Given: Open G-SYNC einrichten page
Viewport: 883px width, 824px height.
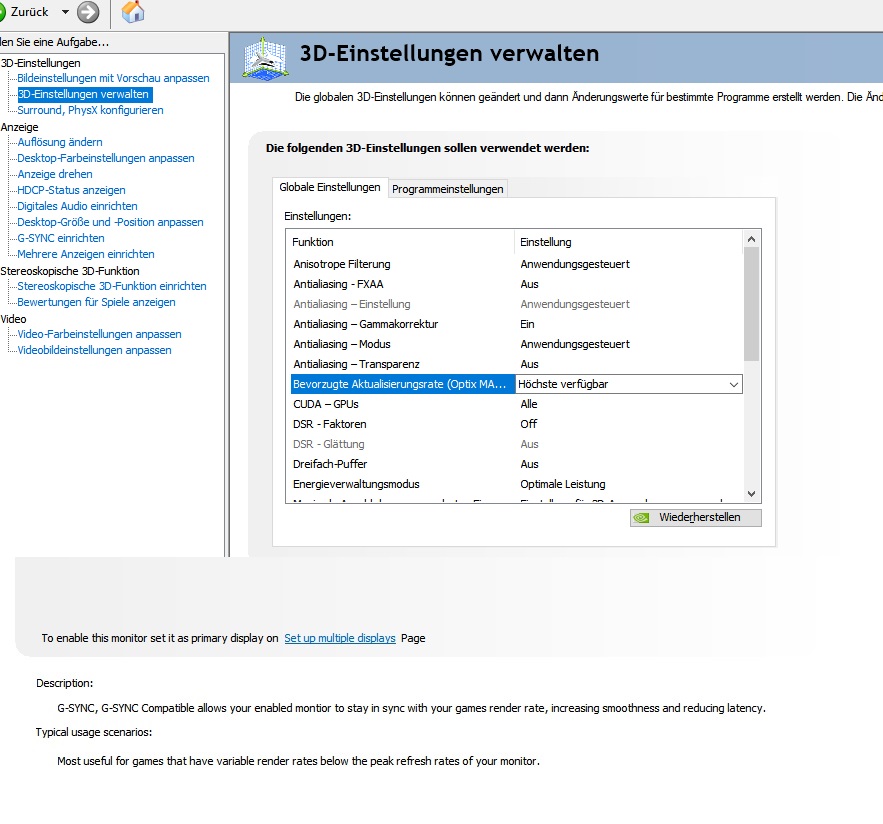Looking at the screenshot, I should click(61, 238).
